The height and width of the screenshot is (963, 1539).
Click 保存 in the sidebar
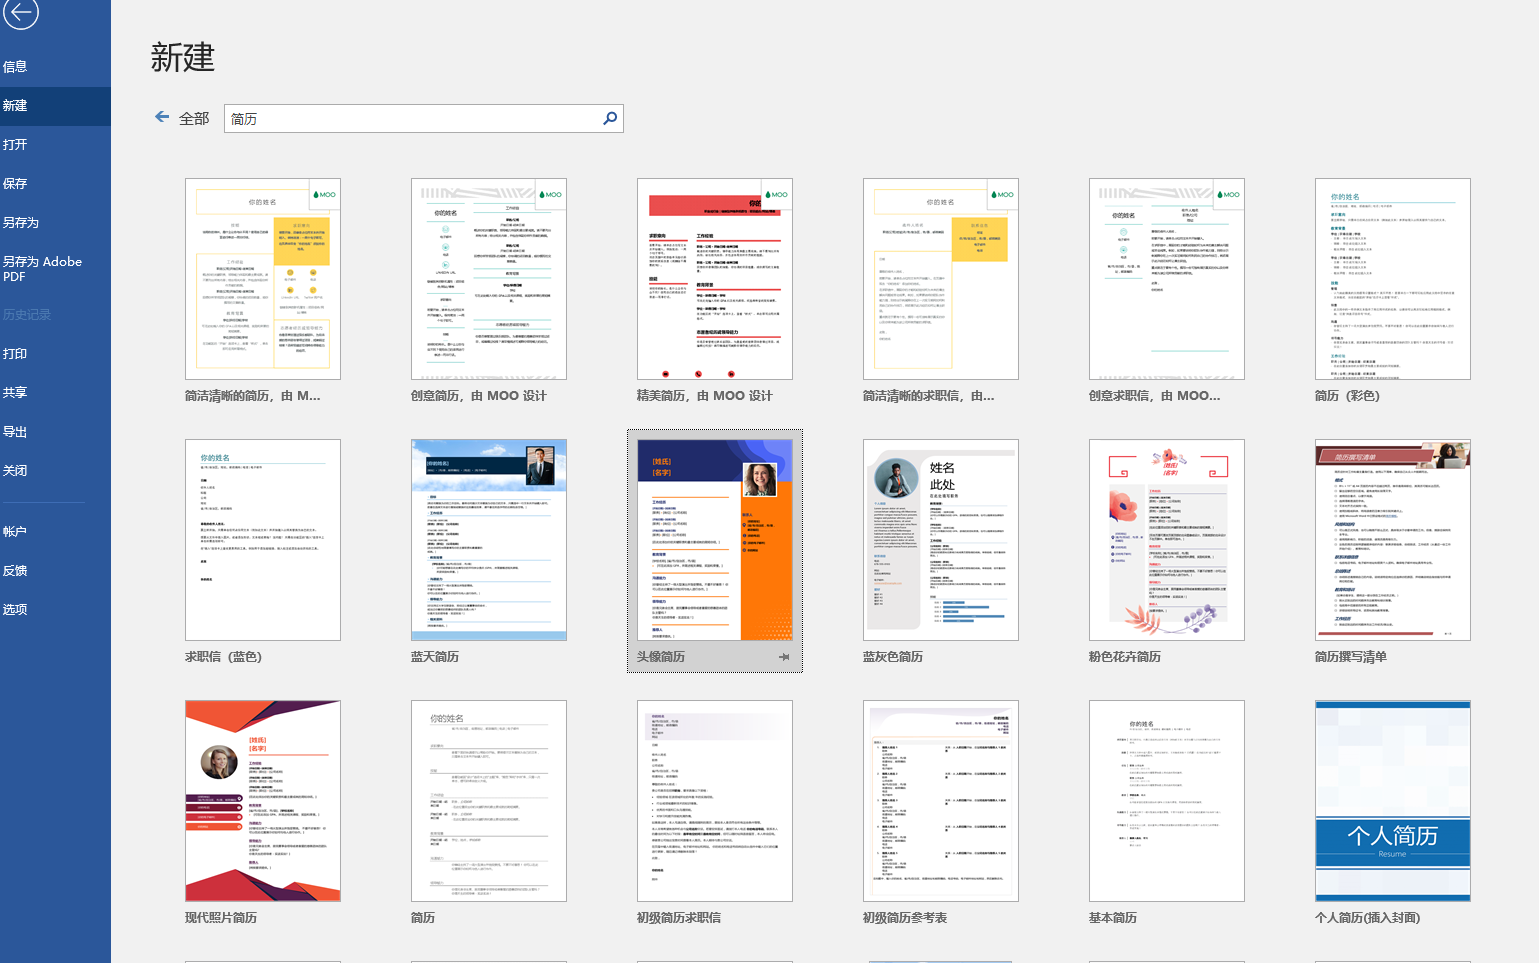pyautogui.click(x=55, y=183)
